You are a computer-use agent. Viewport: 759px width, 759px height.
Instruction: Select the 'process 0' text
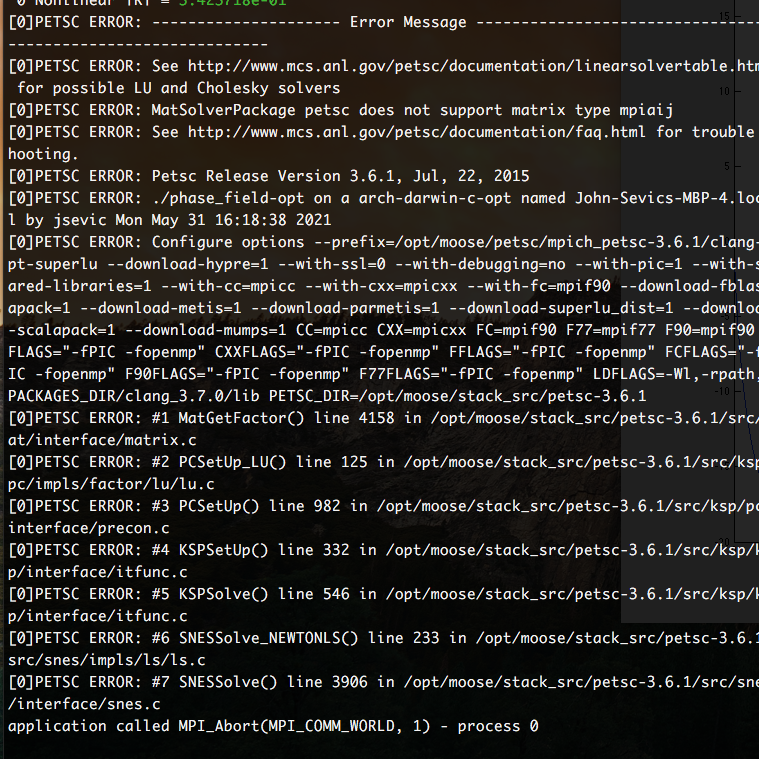point(498,727)
